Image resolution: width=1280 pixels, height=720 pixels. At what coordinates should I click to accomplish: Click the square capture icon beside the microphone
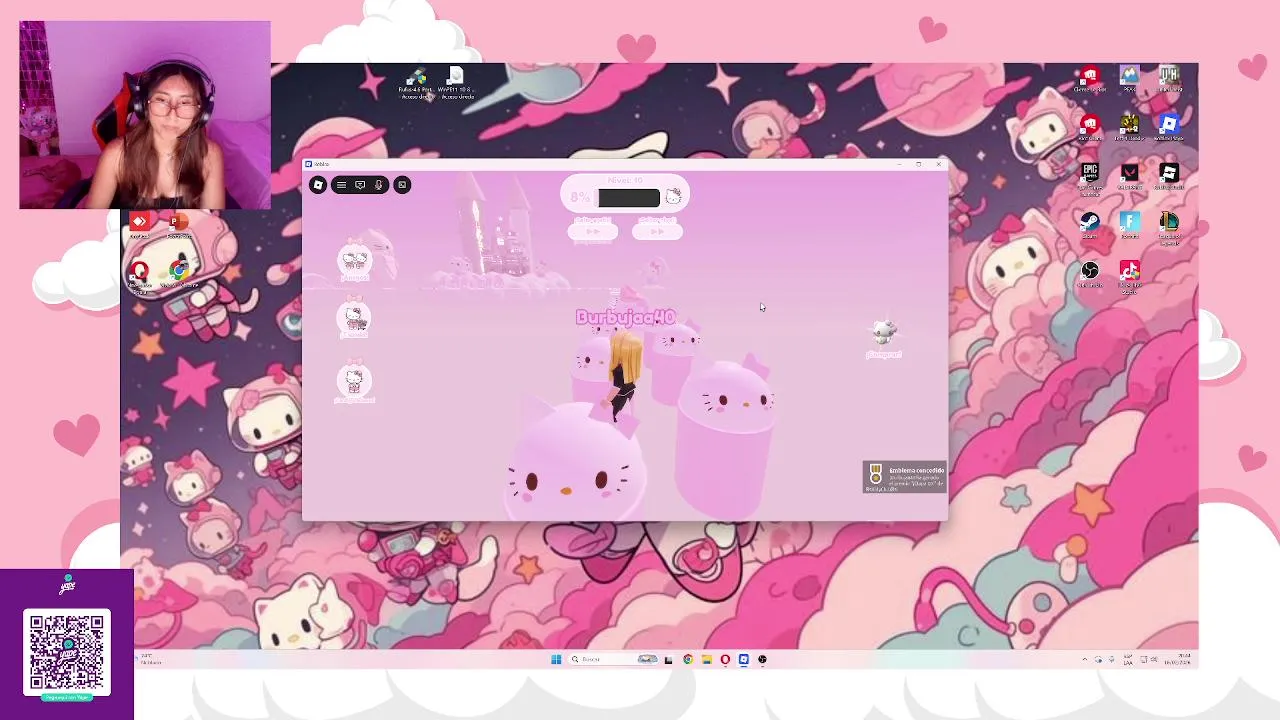pyautogui.click(x=402, y=185)
